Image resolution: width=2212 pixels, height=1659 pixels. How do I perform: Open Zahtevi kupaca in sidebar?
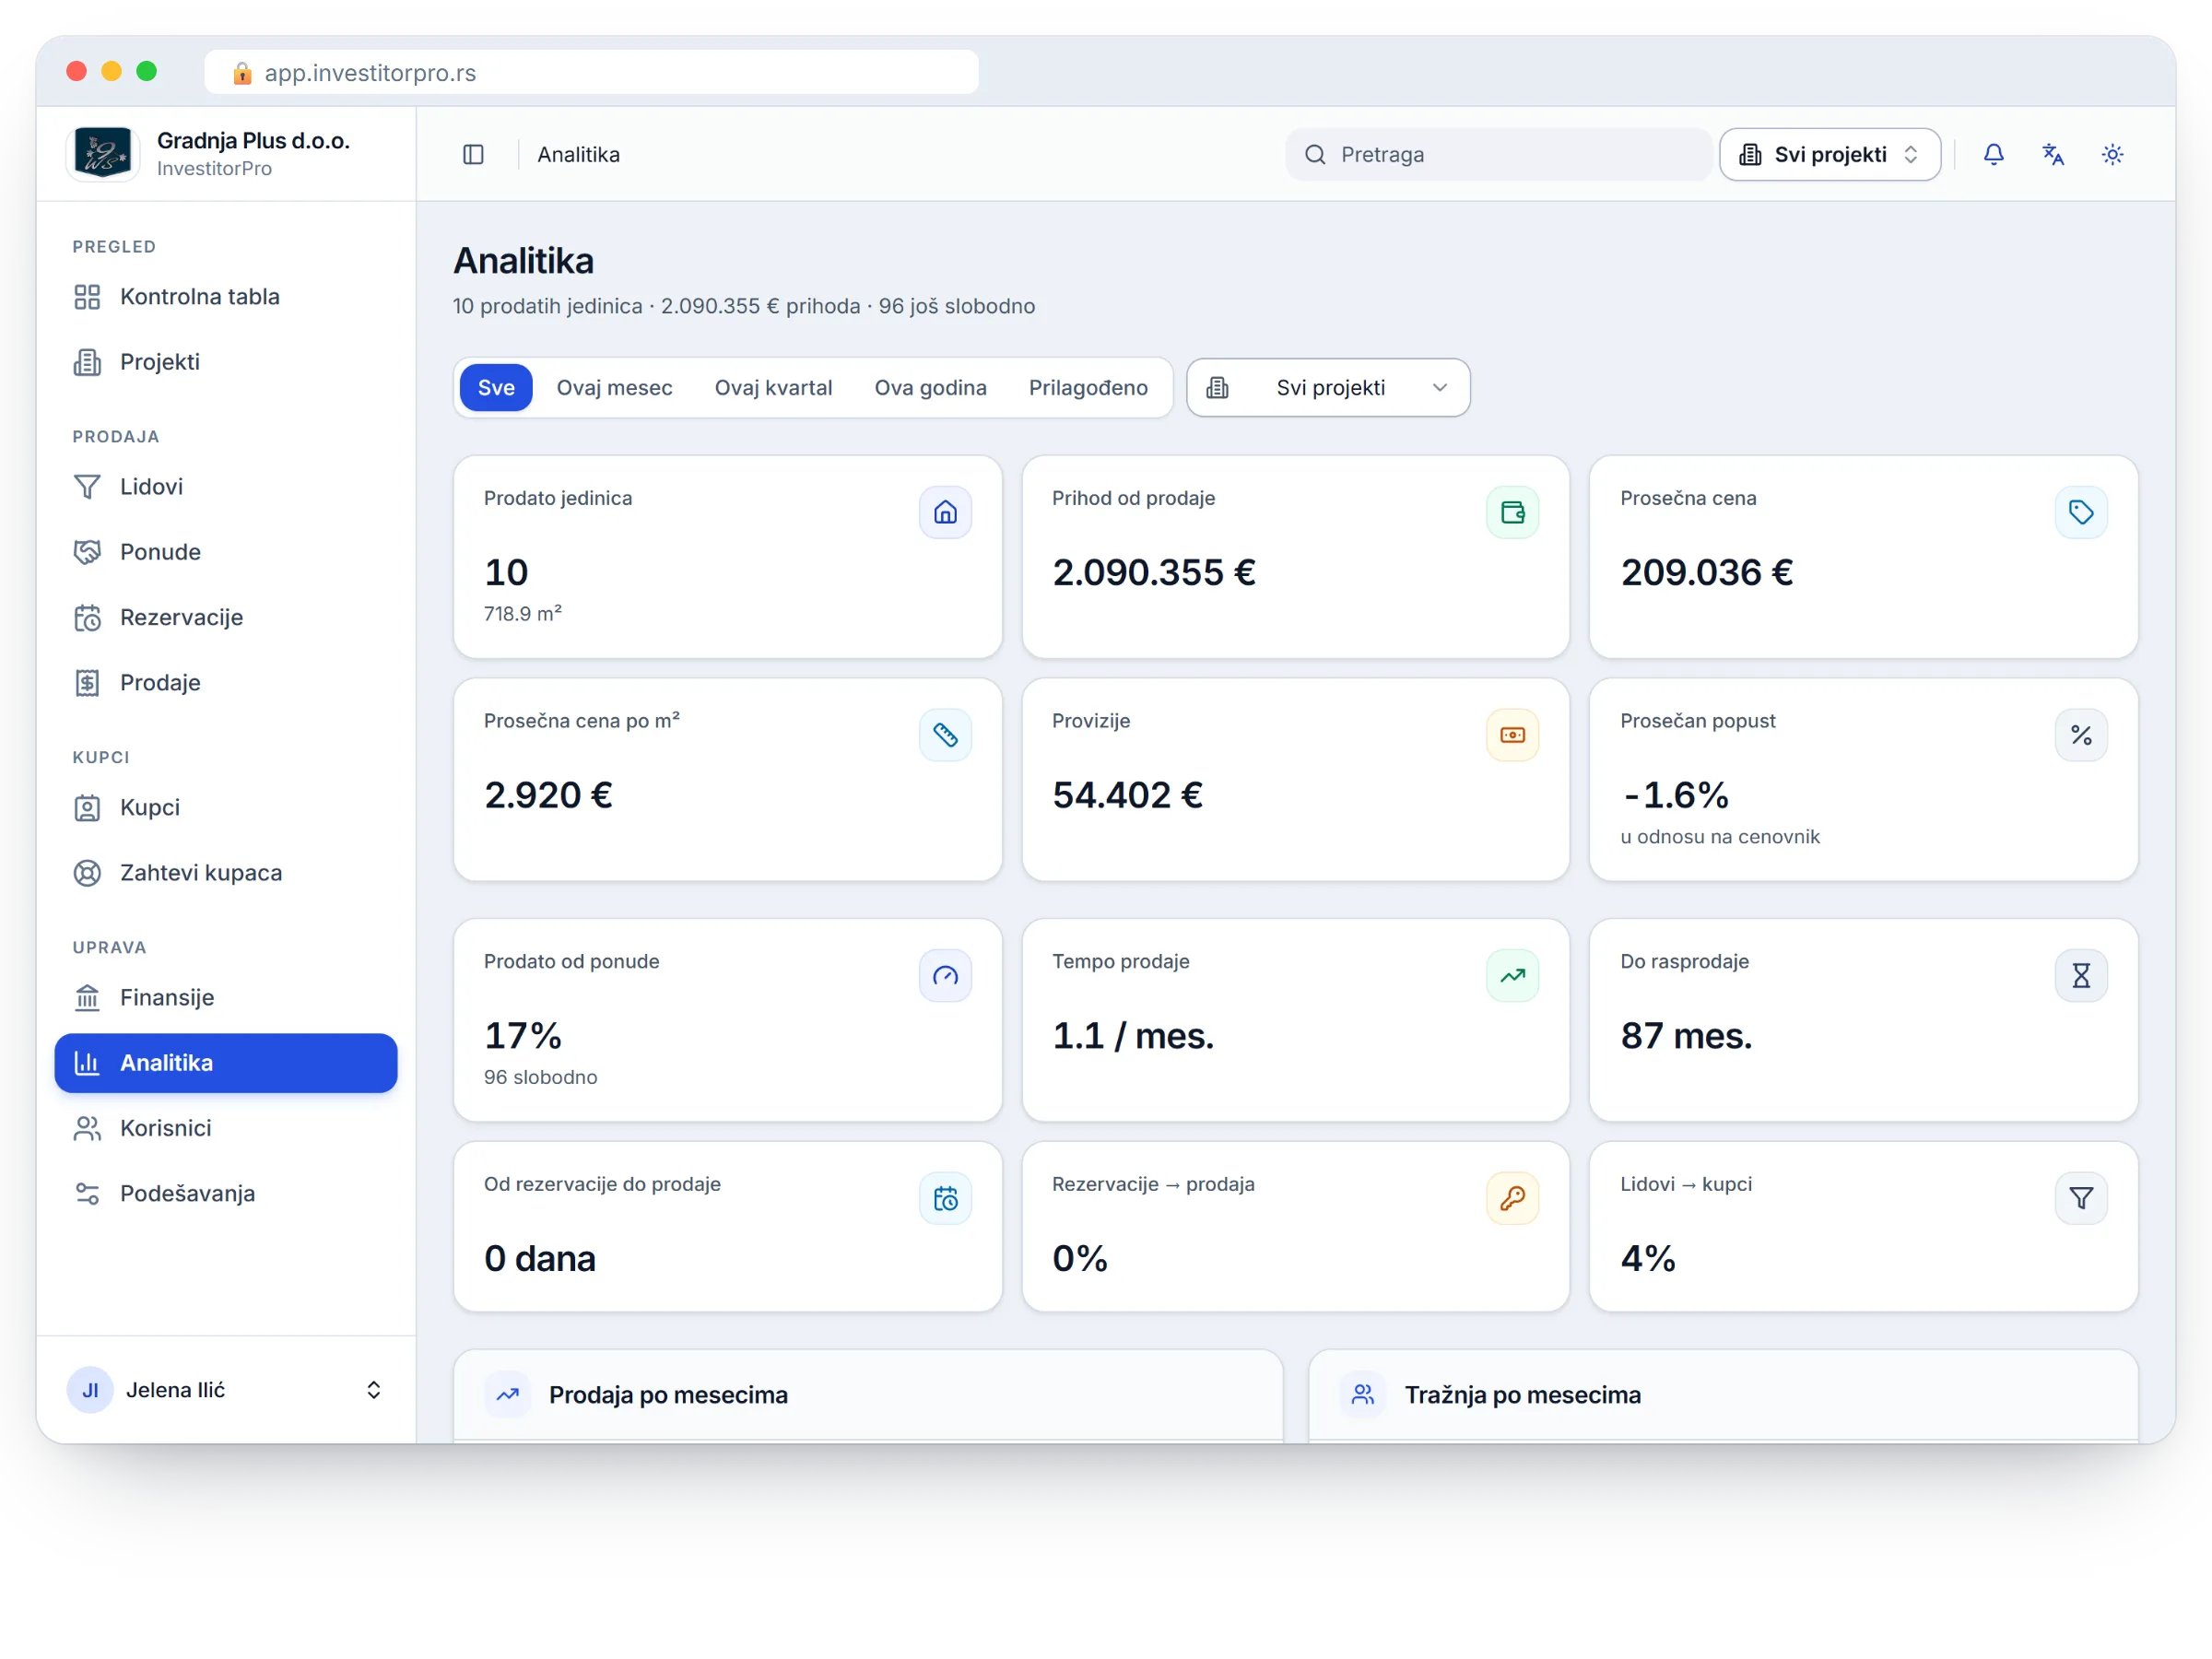click(225, 873)
